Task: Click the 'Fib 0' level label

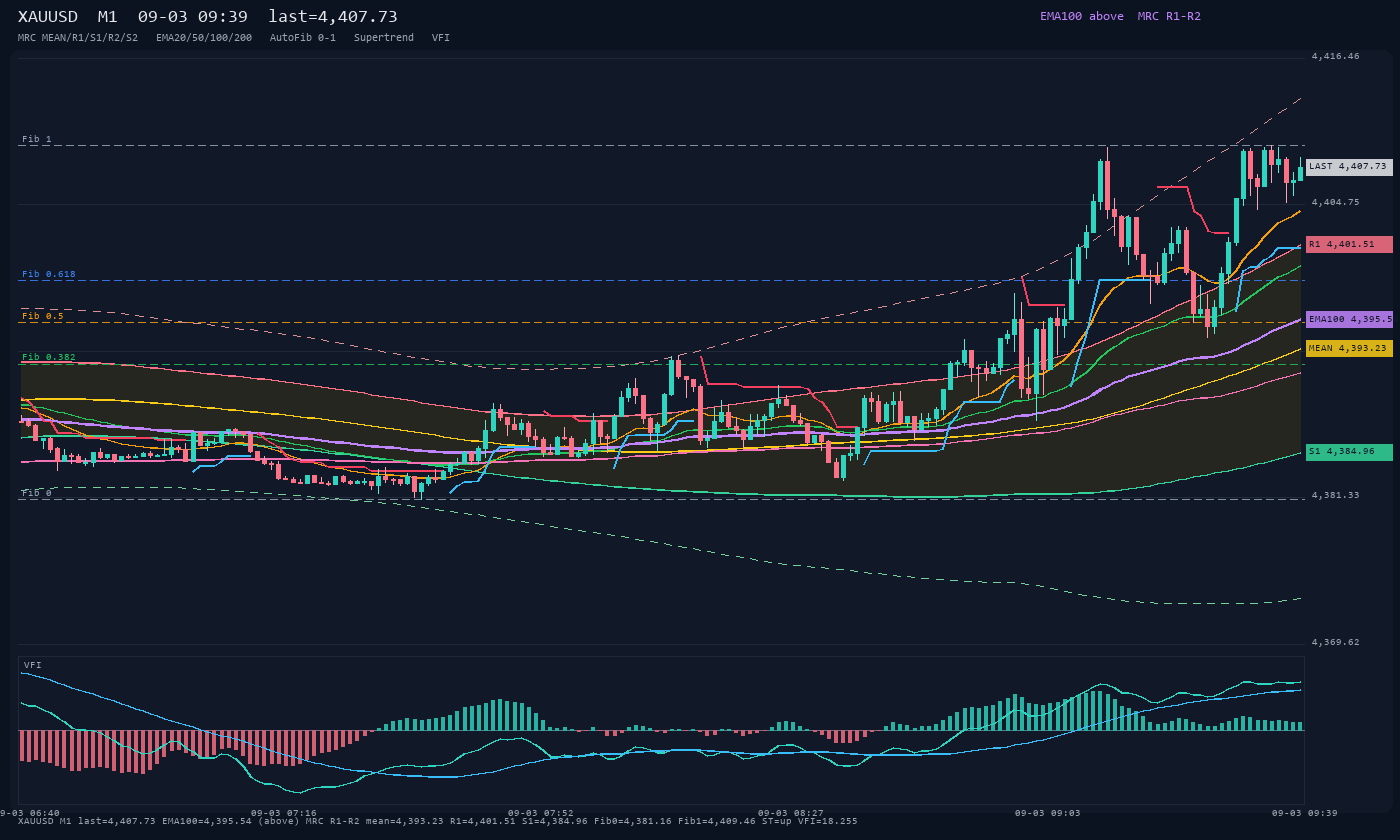Action: 37,493
